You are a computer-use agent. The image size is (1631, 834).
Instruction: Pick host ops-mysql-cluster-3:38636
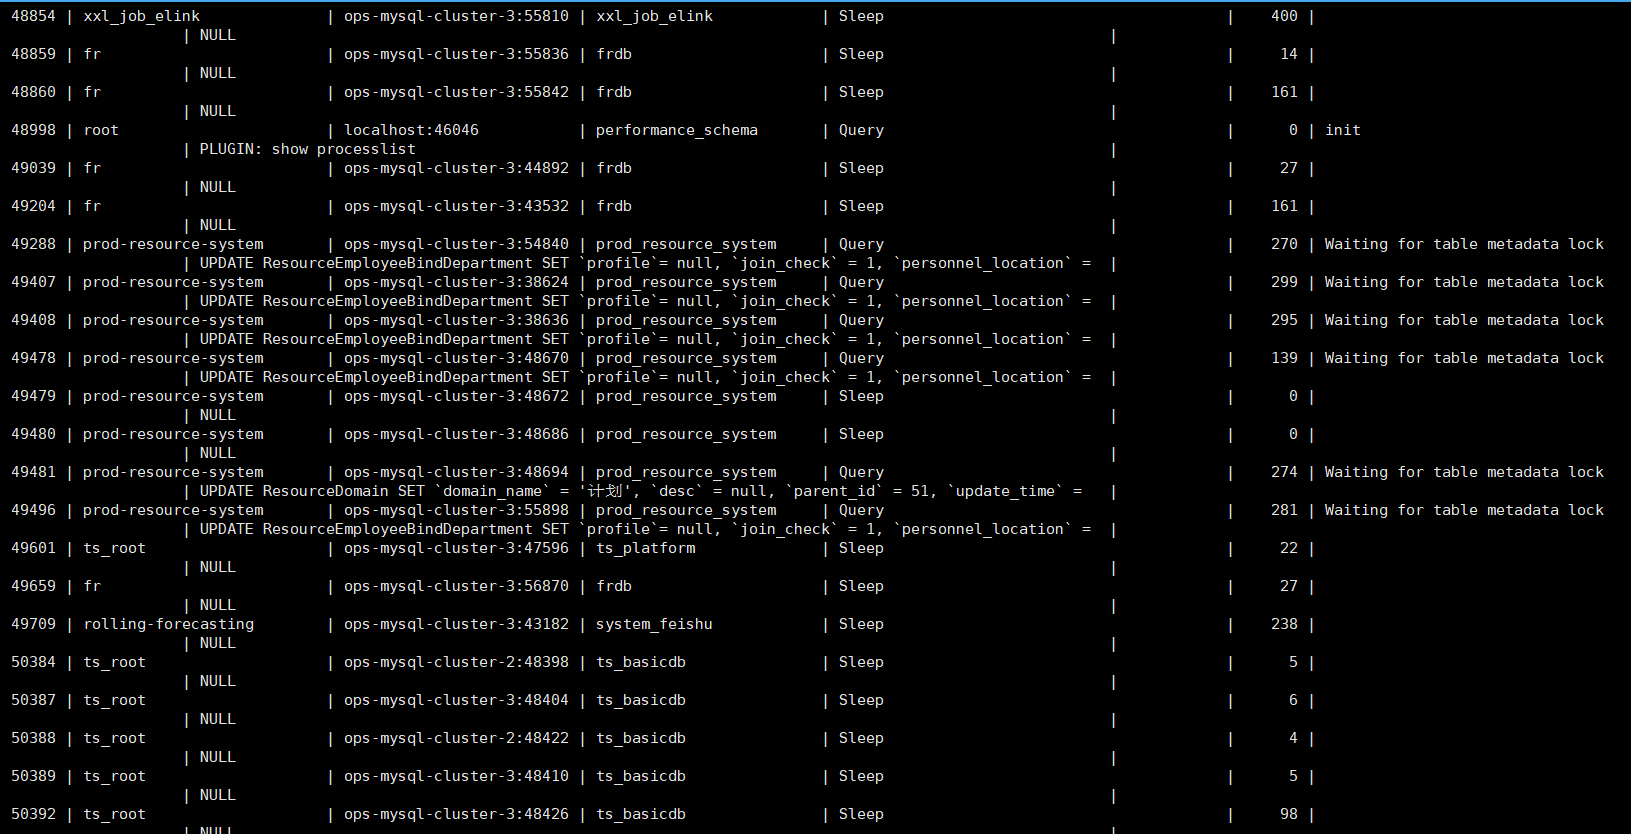tap(456, 320)
